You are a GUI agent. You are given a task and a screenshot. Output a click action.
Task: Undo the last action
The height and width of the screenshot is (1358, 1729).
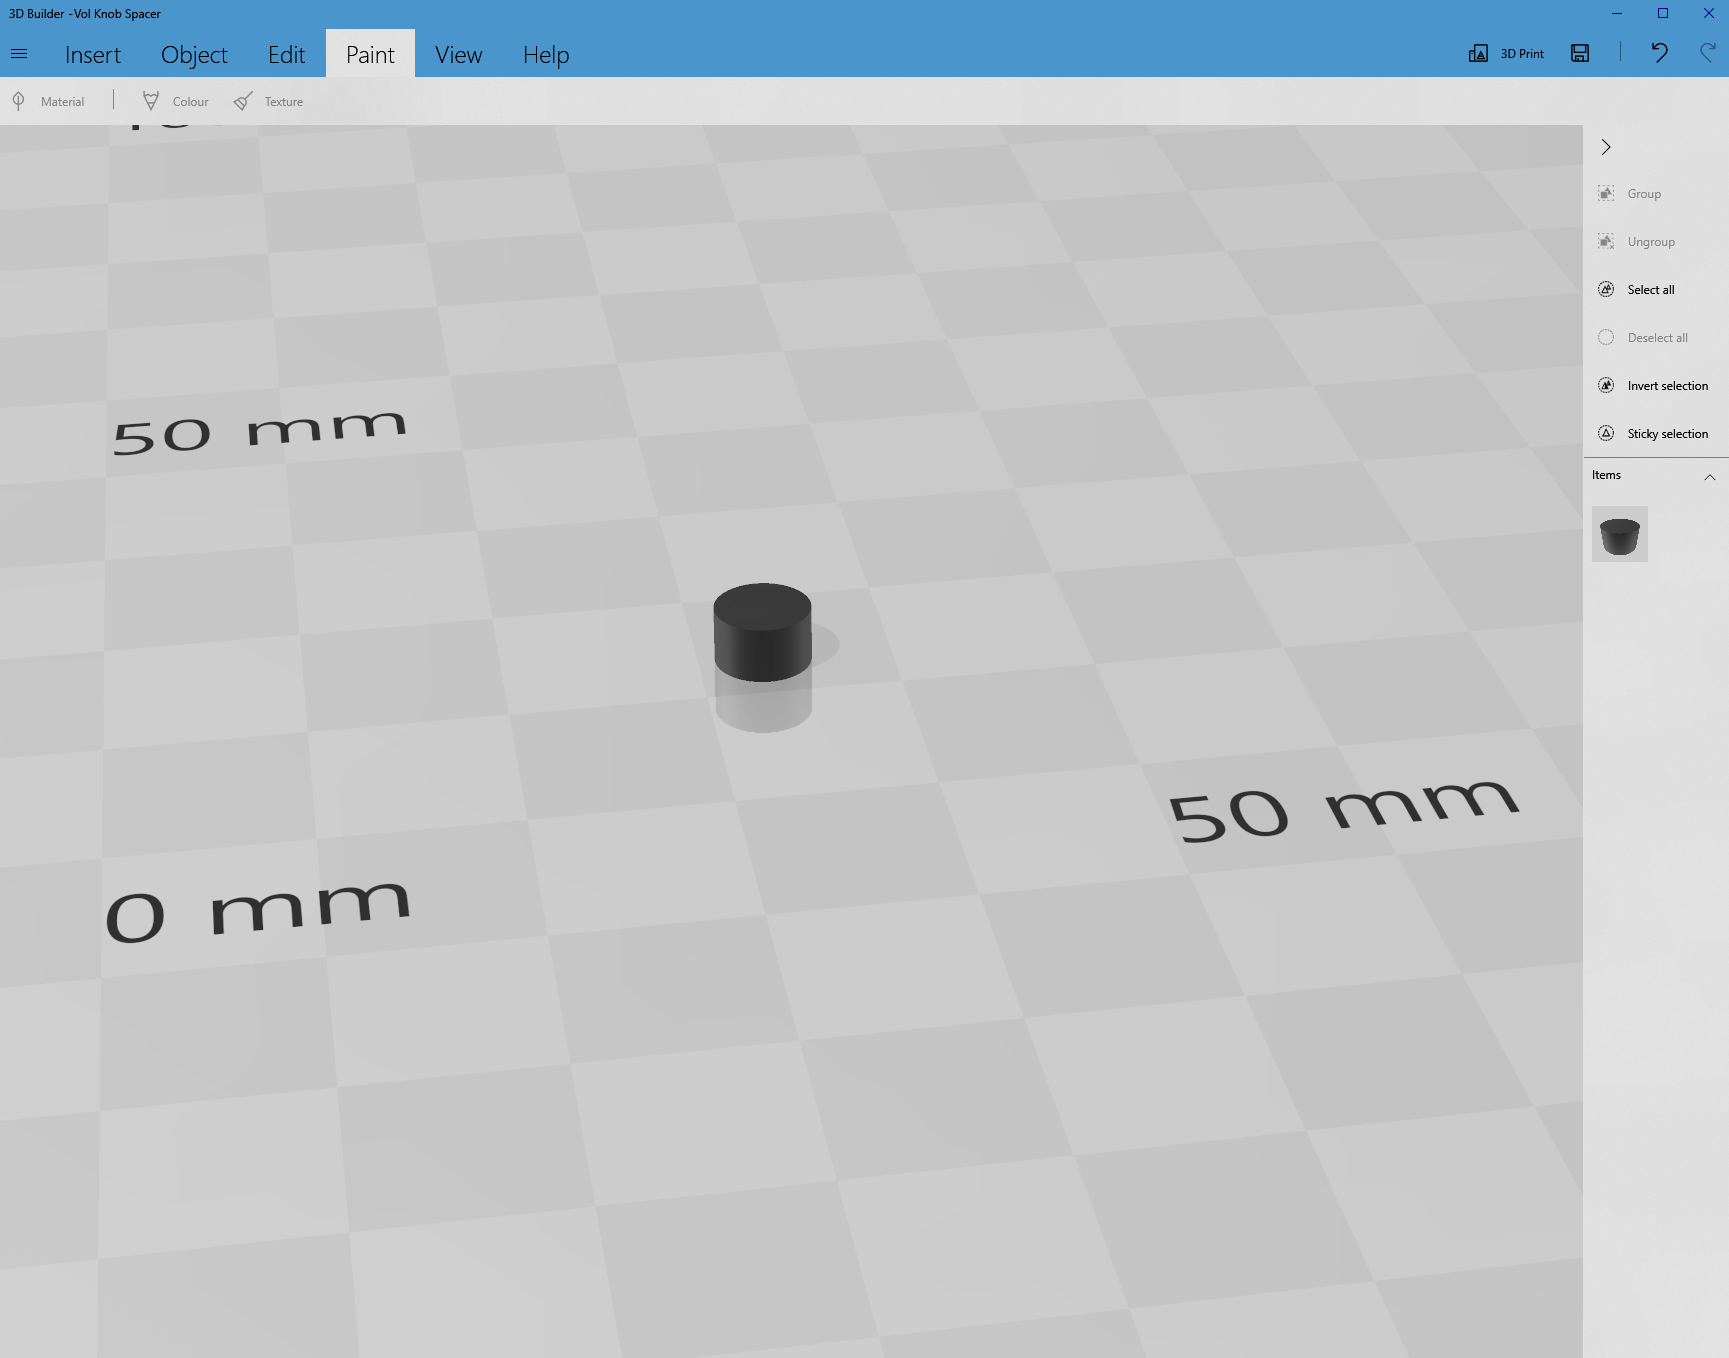coord(1659,53)
